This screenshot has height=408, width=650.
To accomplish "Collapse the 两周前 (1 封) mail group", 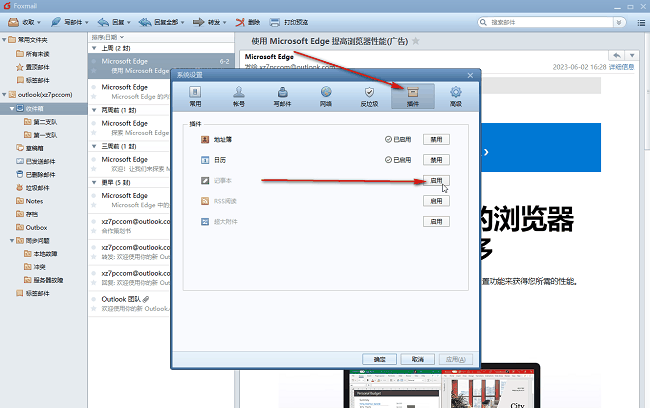I will pos(94,110).
